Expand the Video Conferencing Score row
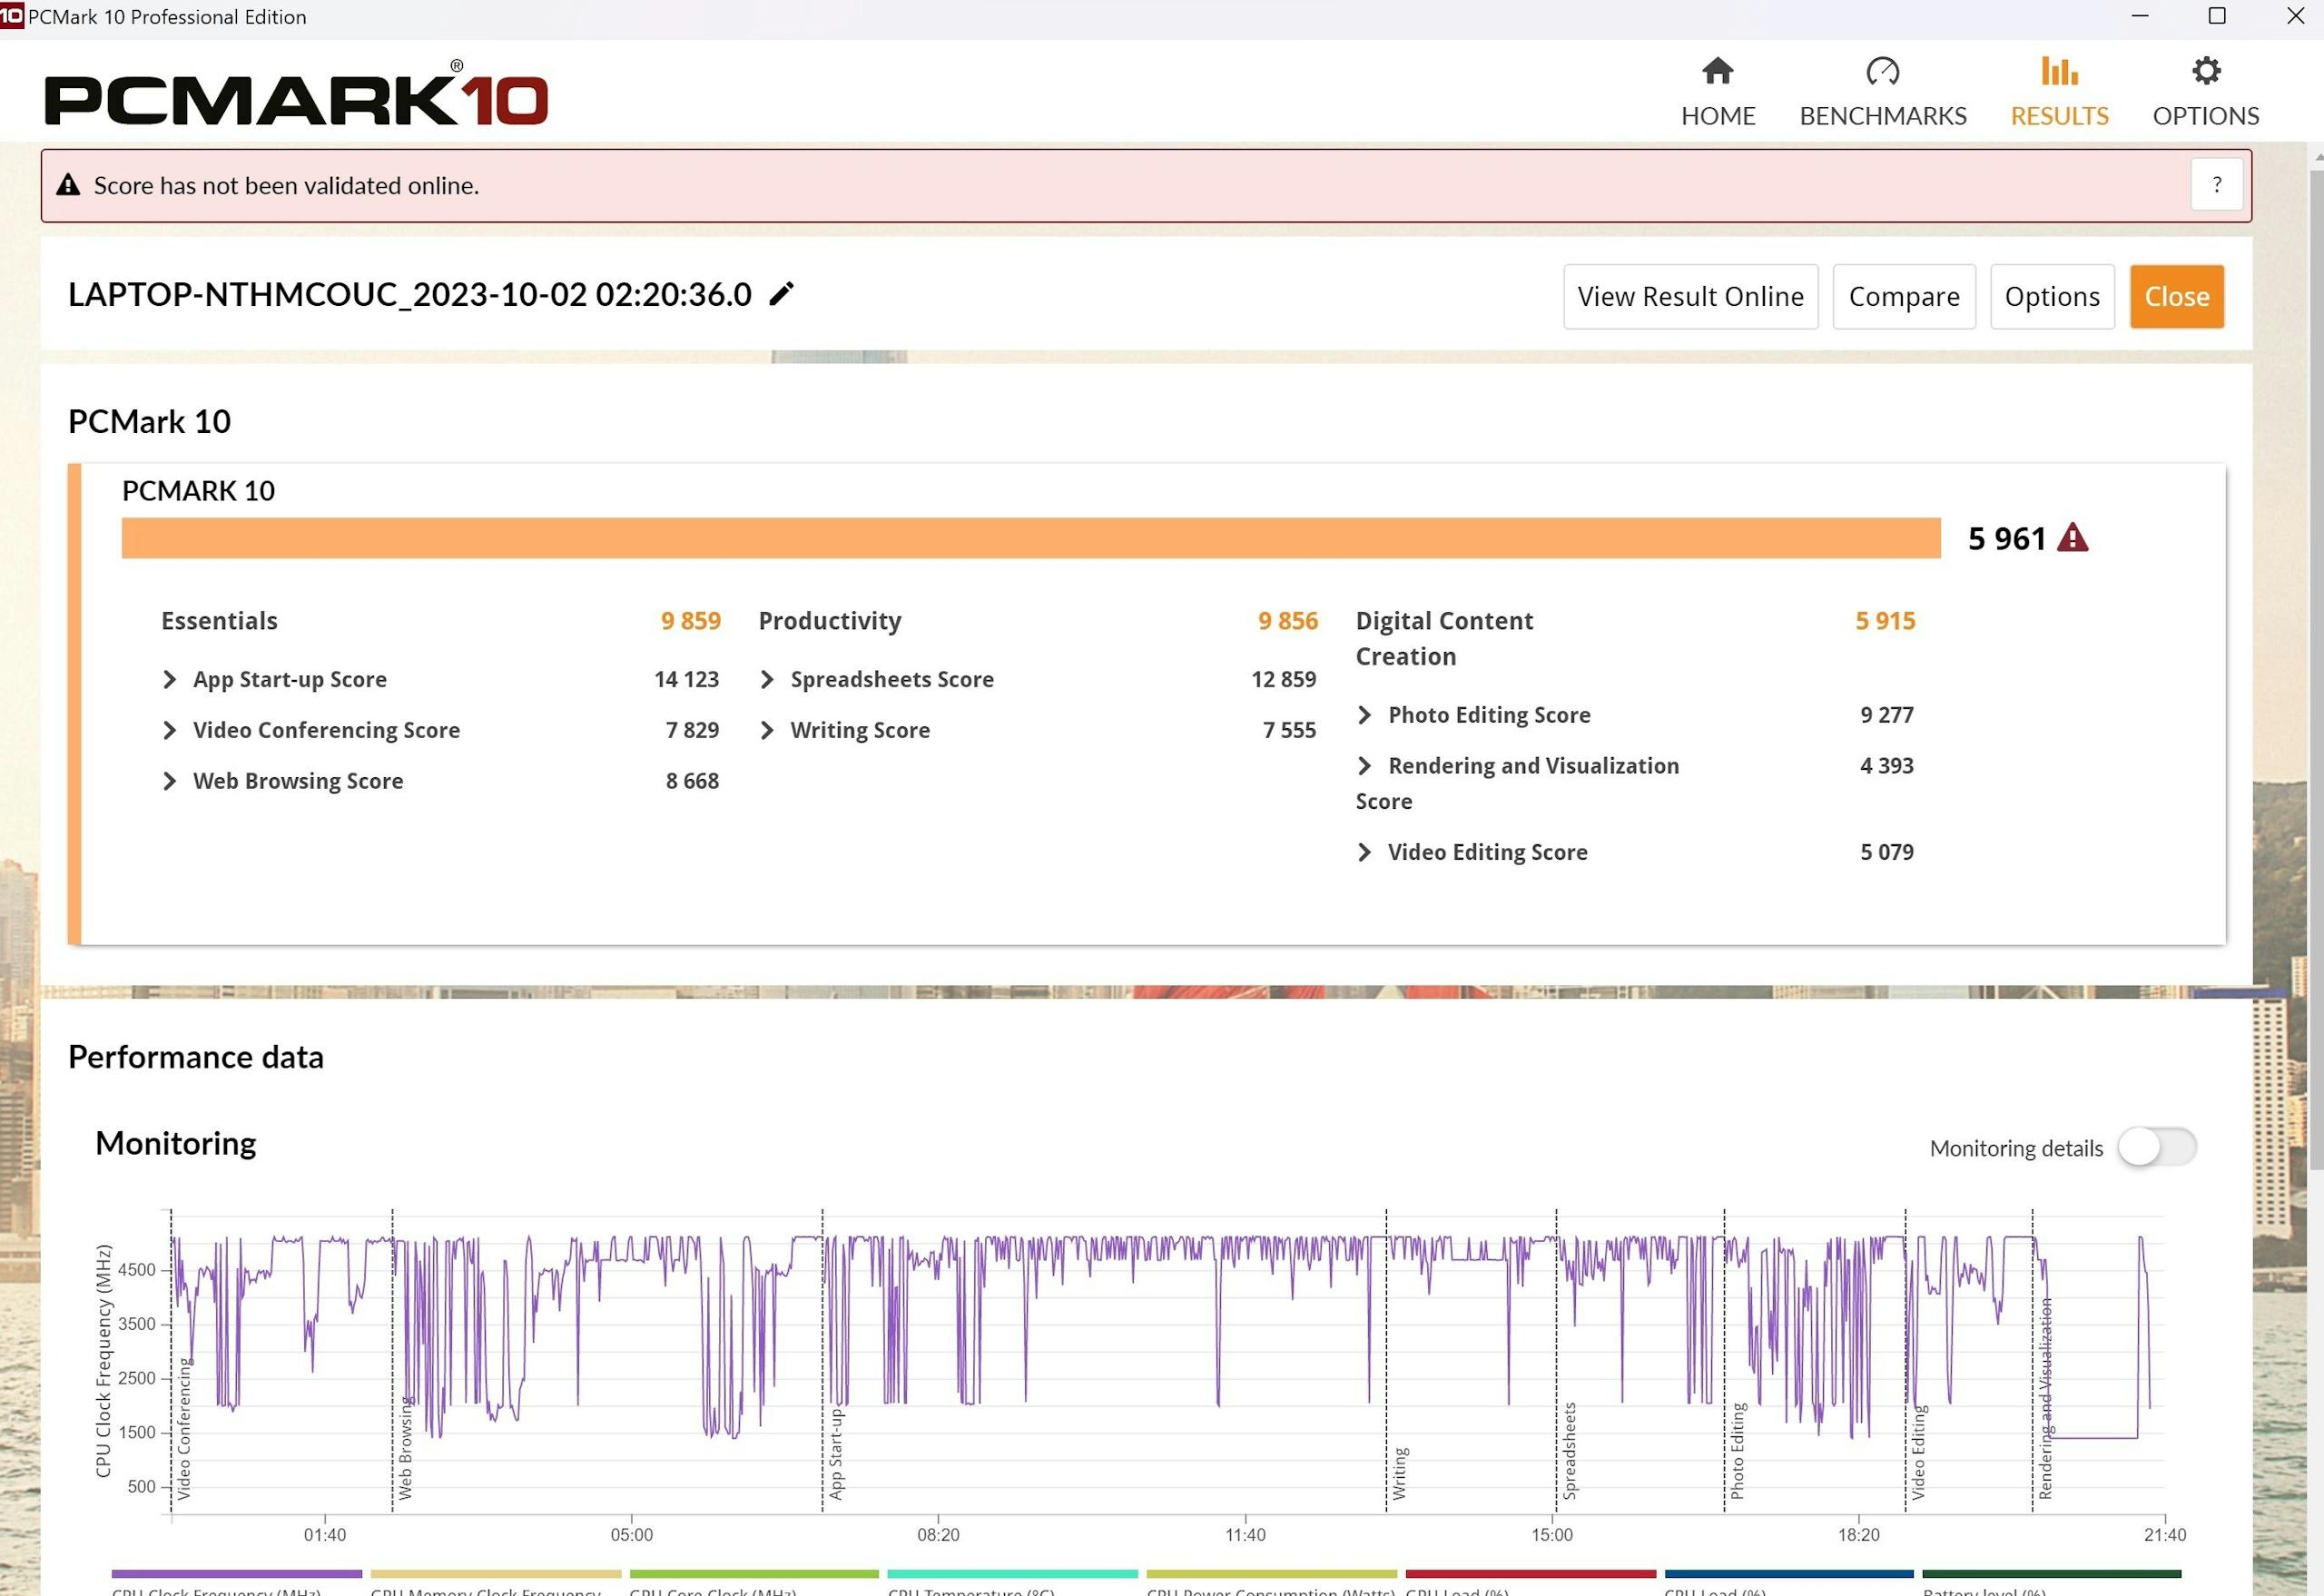 tap(170, 731)
